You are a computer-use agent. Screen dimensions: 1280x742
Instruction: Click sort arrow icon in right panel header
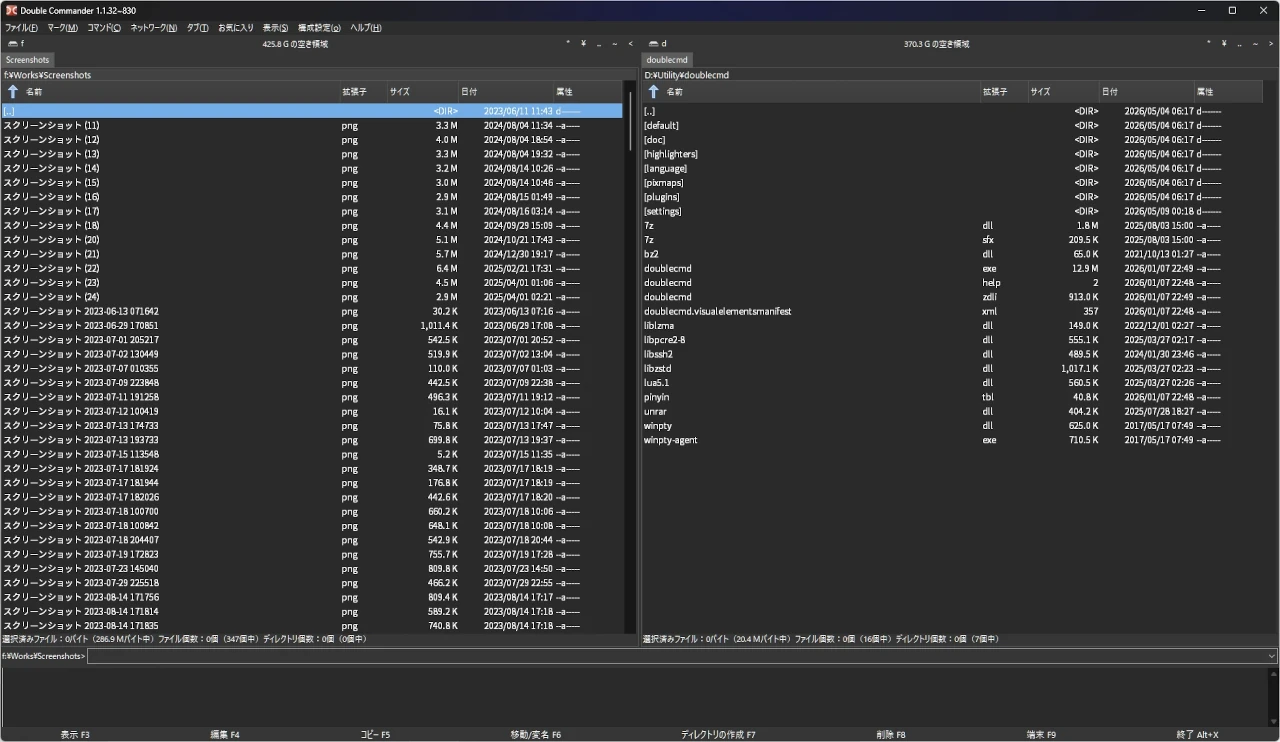pos(653,92)
